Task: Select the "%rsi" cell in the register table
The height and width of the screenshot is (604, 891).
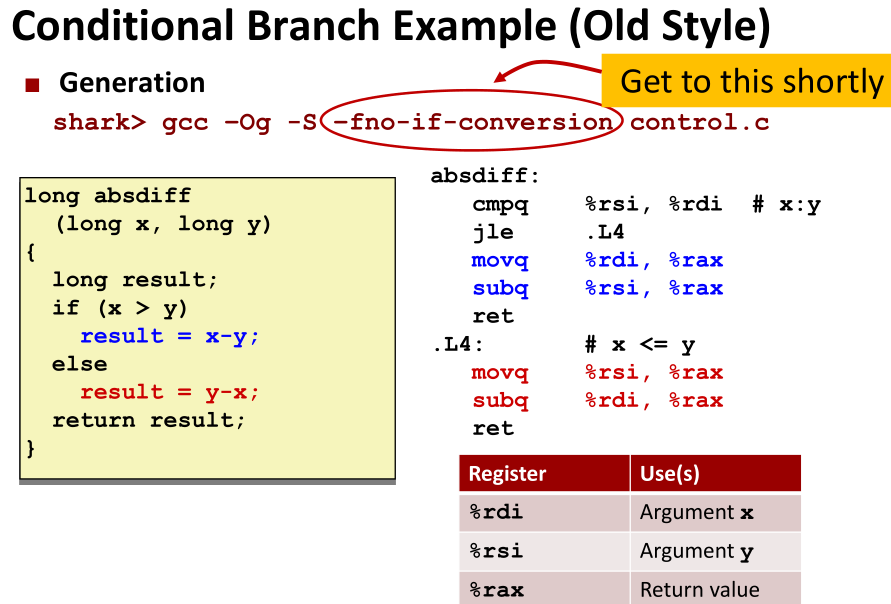Action: pos(544,551)
